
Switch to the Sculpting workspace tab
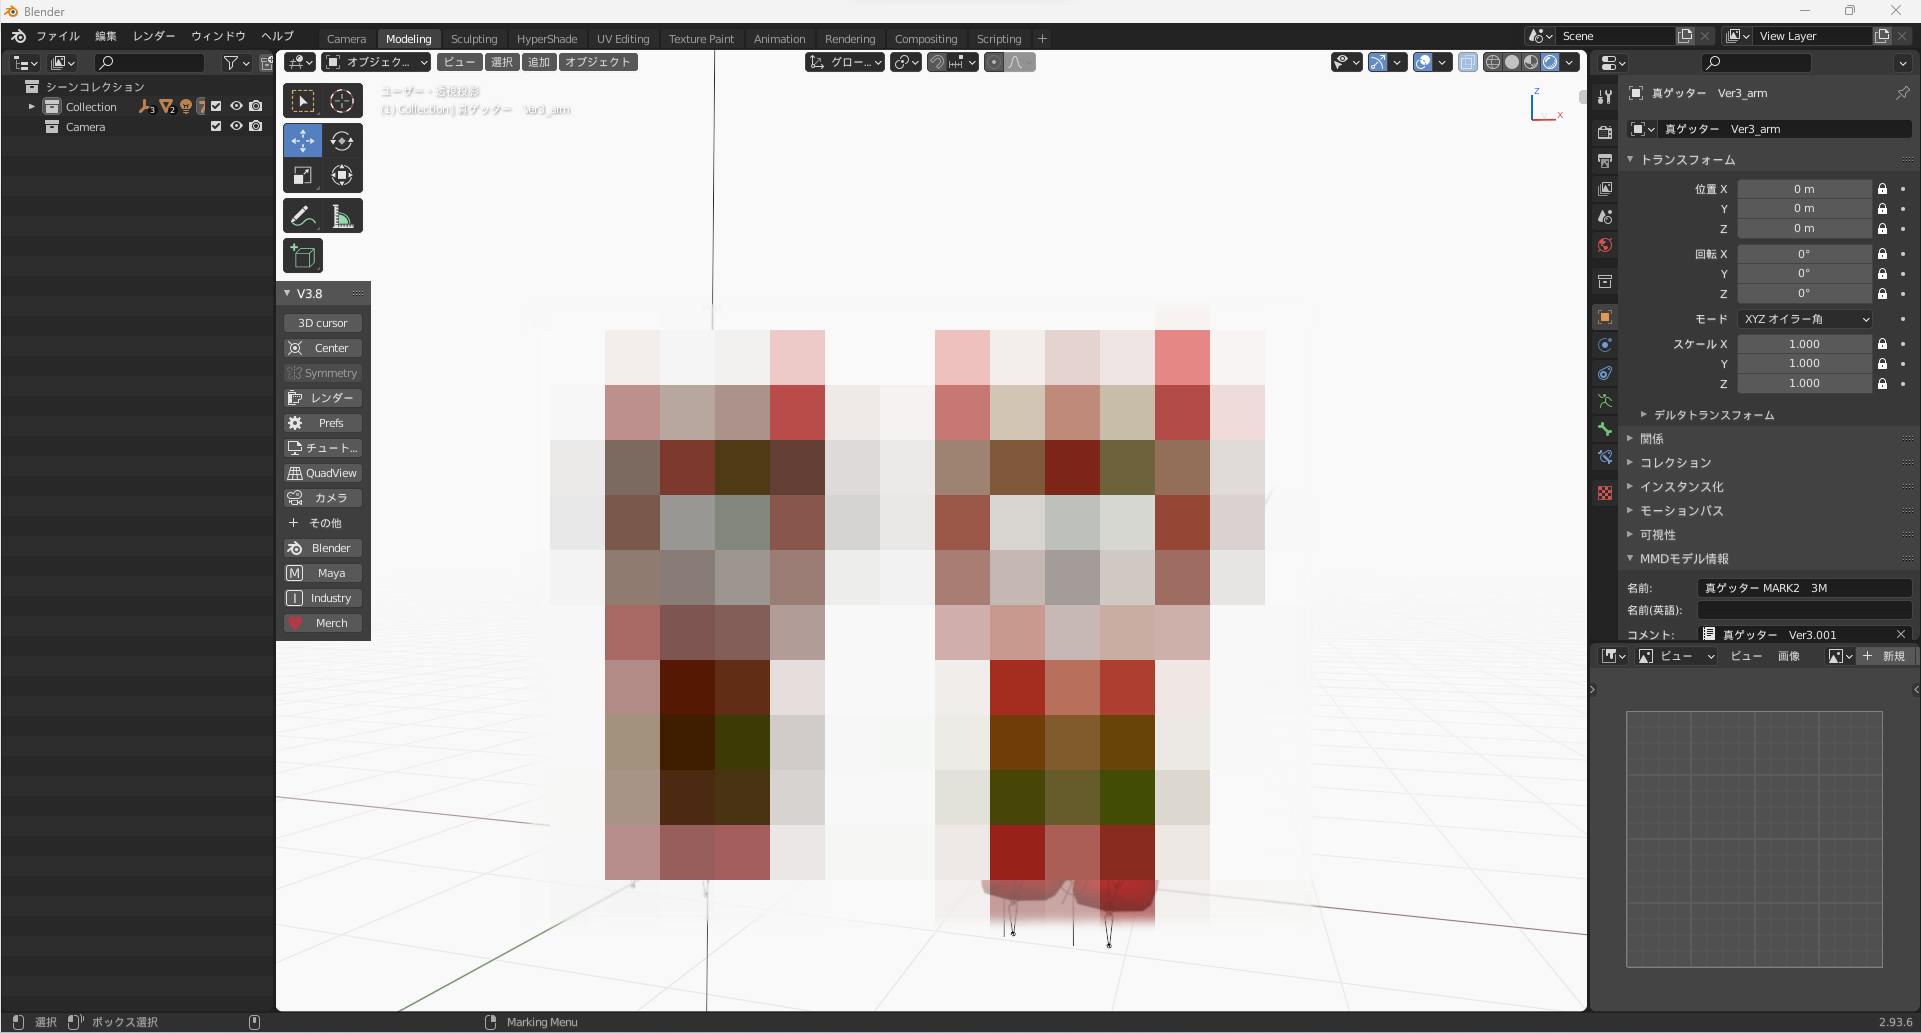(473, 39)
